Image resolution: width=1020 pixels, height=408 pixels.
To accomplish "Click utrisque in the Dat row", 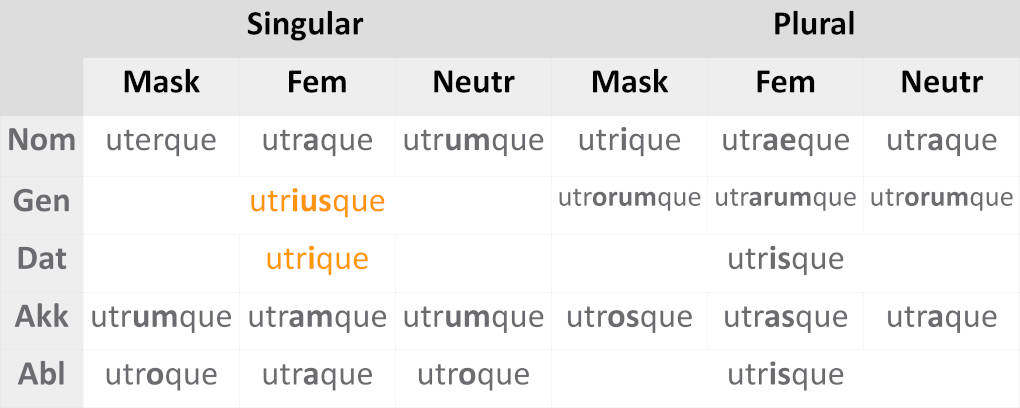I will (x=786, y=259).
